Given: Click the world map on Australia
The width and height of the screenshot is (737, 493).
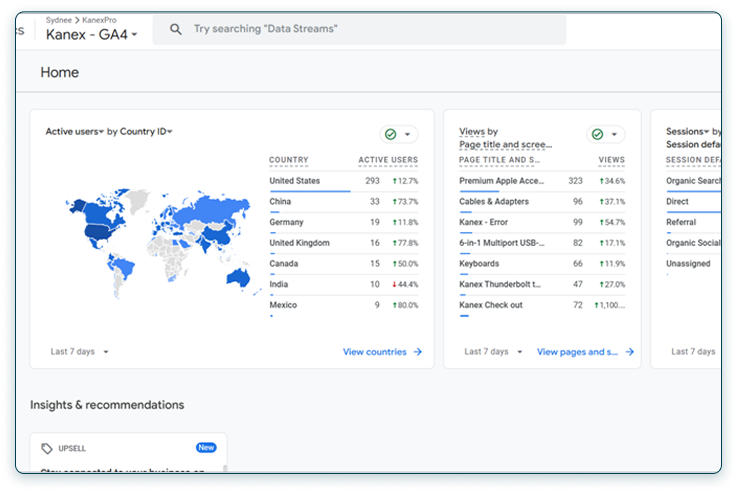Looking at the screenshot, I should tap(238, 276).
